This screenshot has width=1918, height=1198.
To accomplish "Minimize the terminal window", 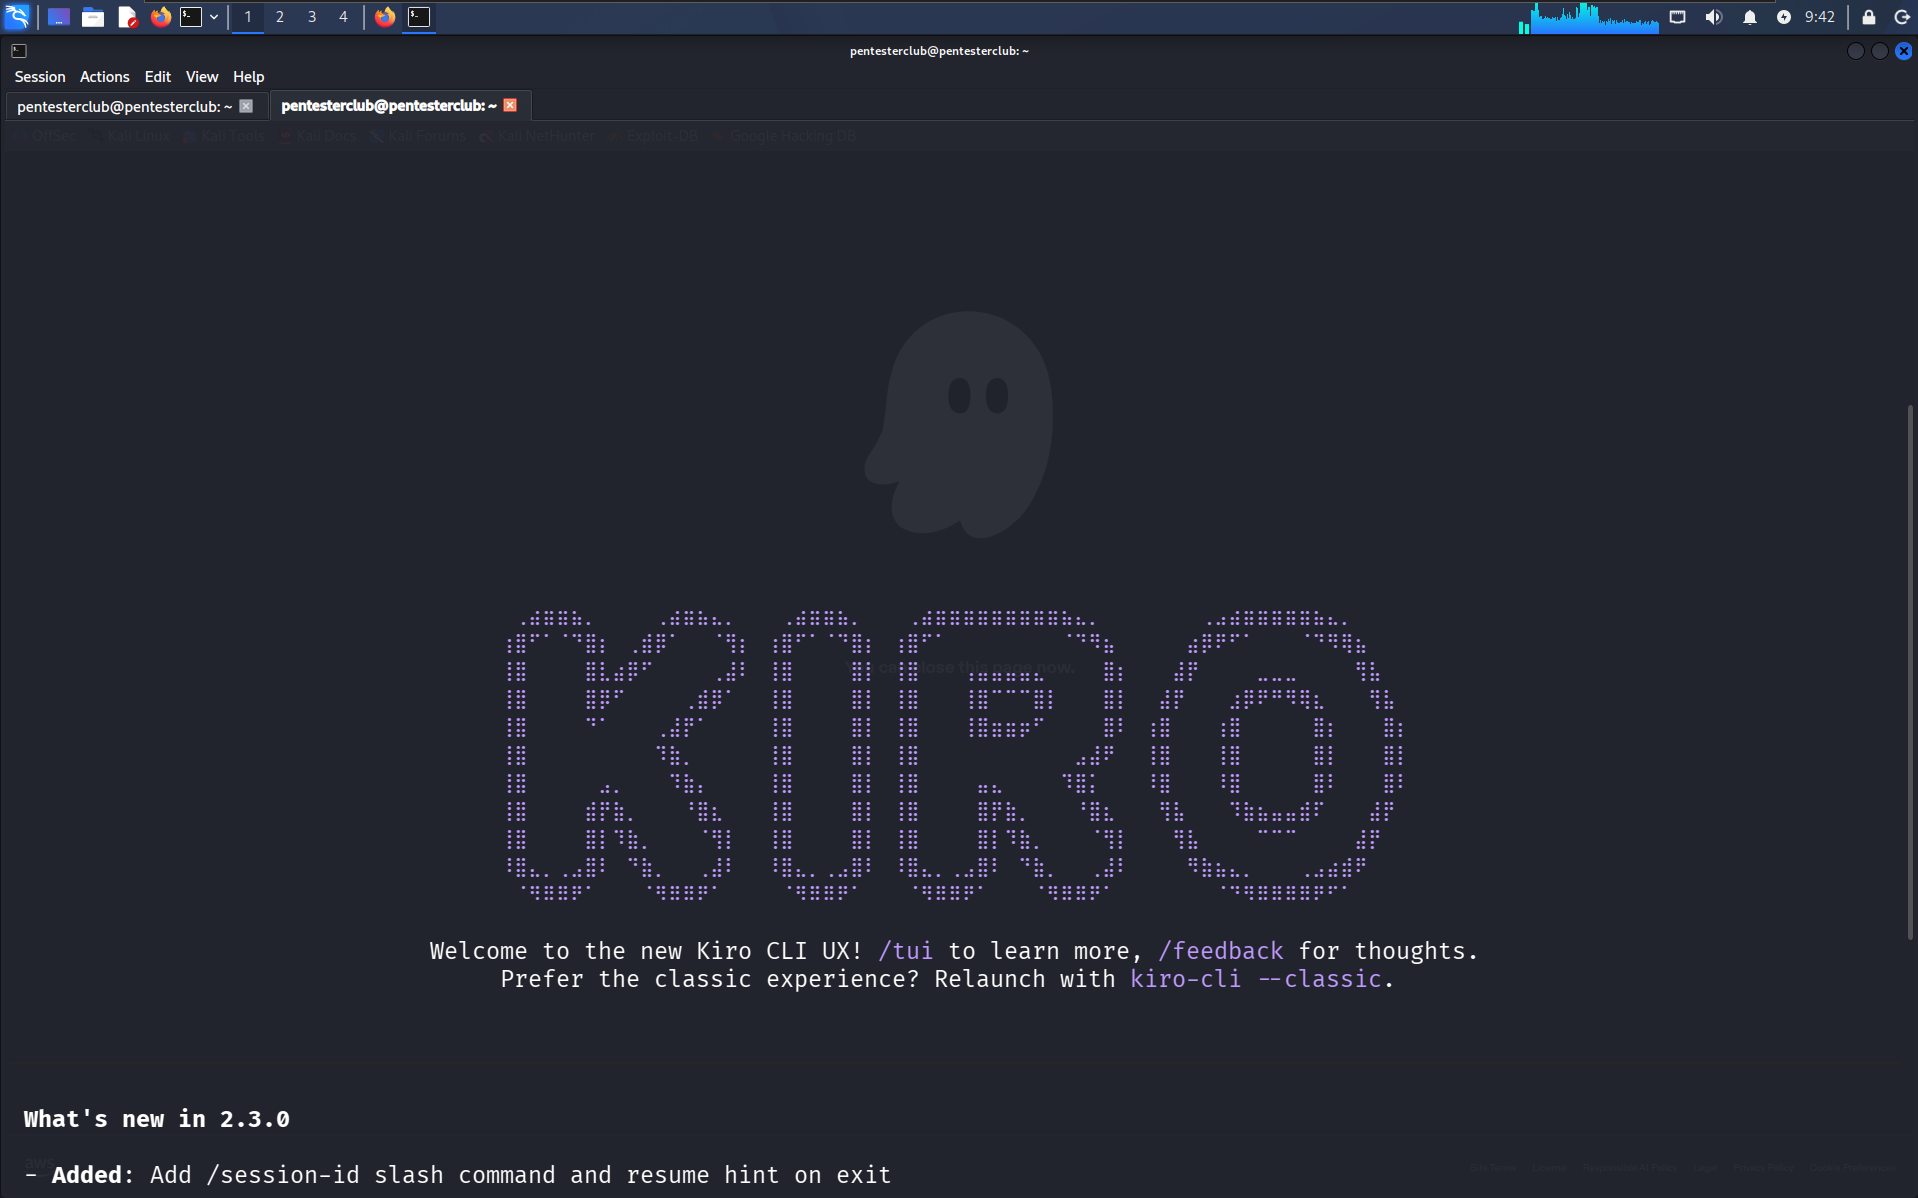I will (x=1856, y=51).
